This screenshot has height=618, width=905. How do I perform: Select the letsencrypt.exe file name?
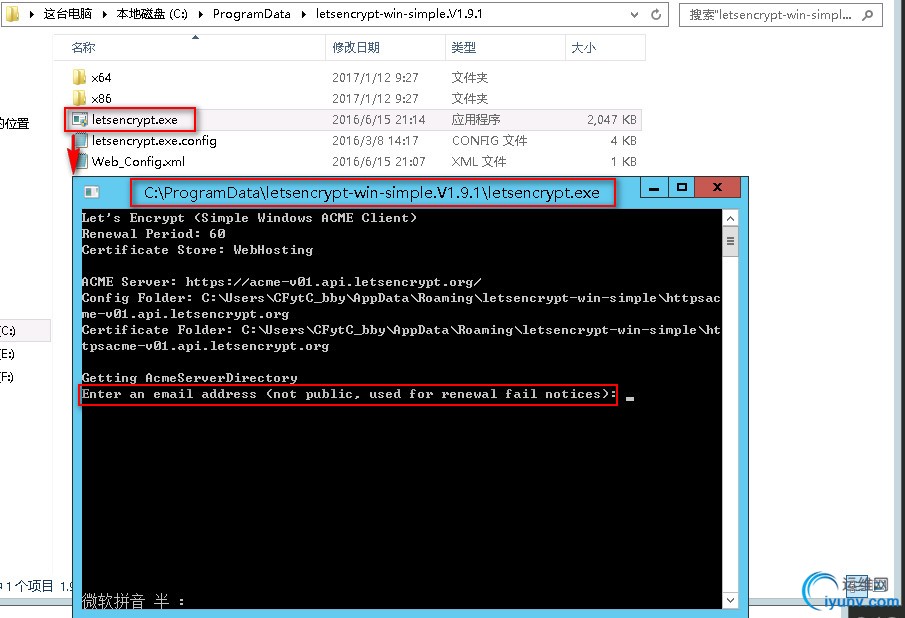(134, 119)
